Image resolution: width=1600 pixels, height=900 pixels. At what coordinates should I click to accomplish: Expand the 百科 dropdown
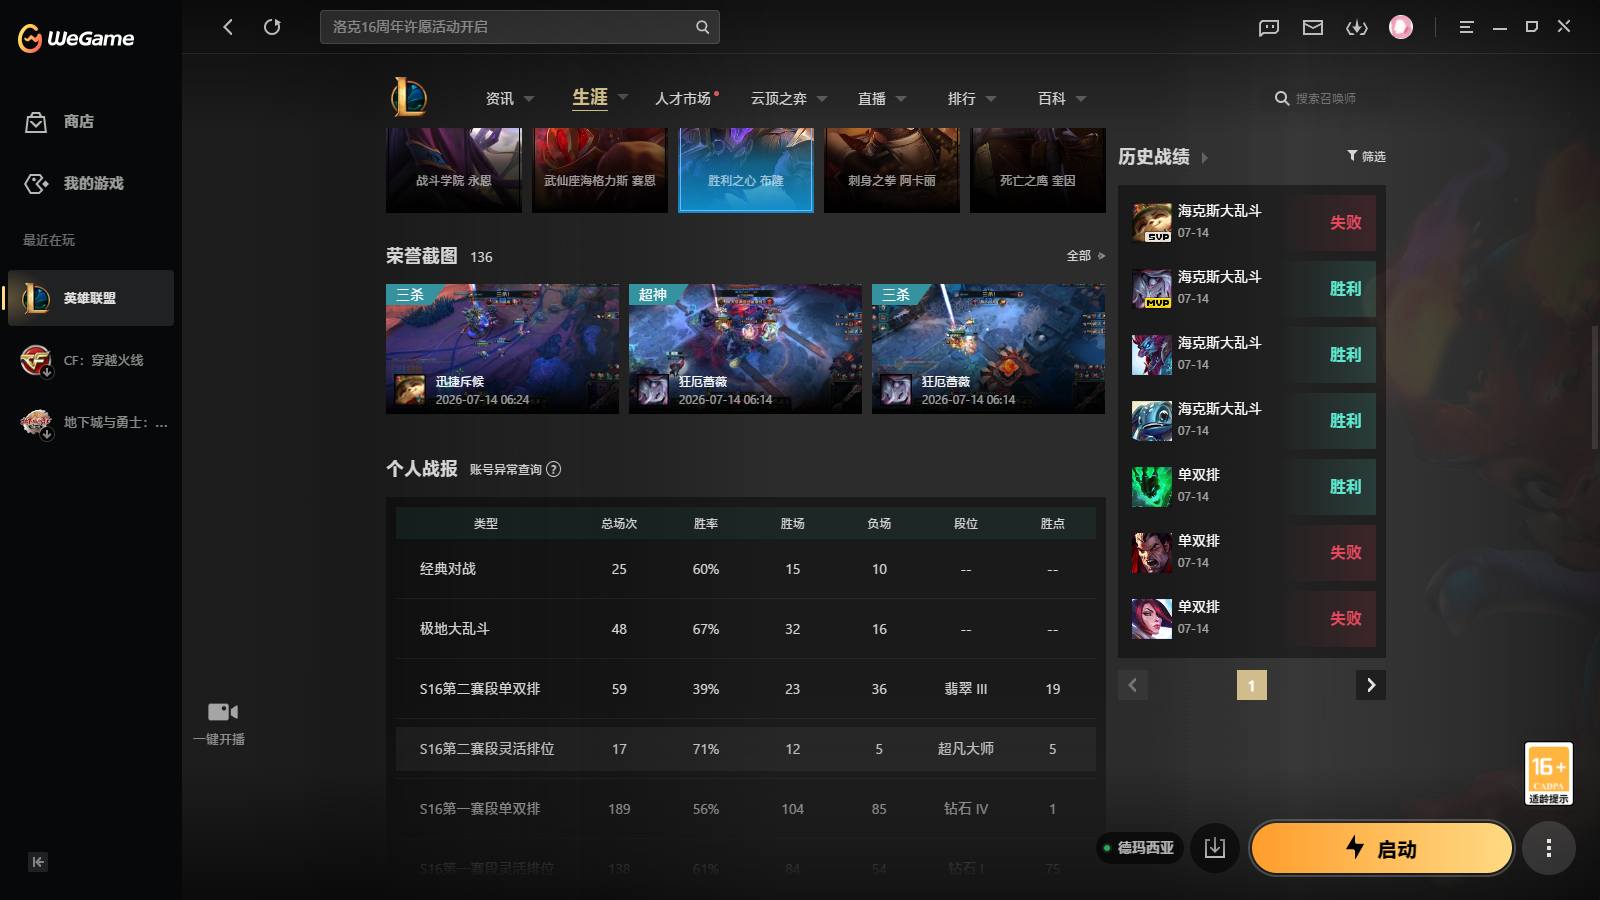1081,99
